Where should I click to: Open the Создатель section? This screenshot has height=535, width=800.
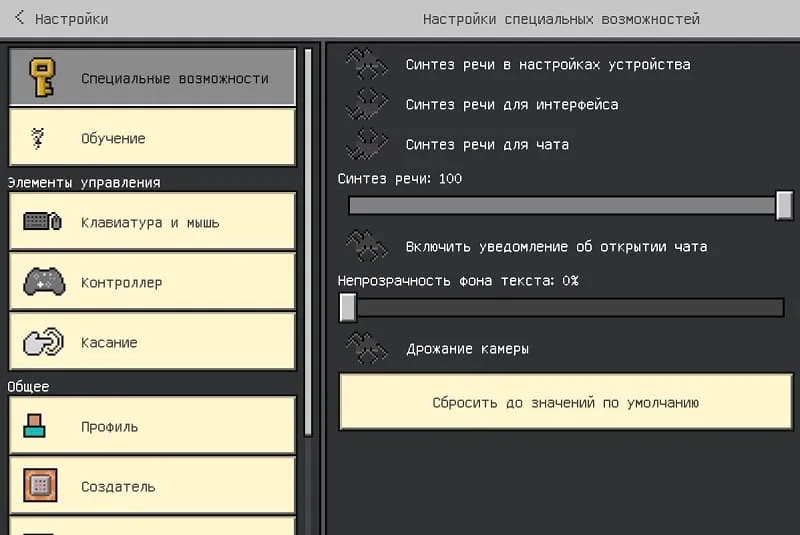(x=153, y=486)
